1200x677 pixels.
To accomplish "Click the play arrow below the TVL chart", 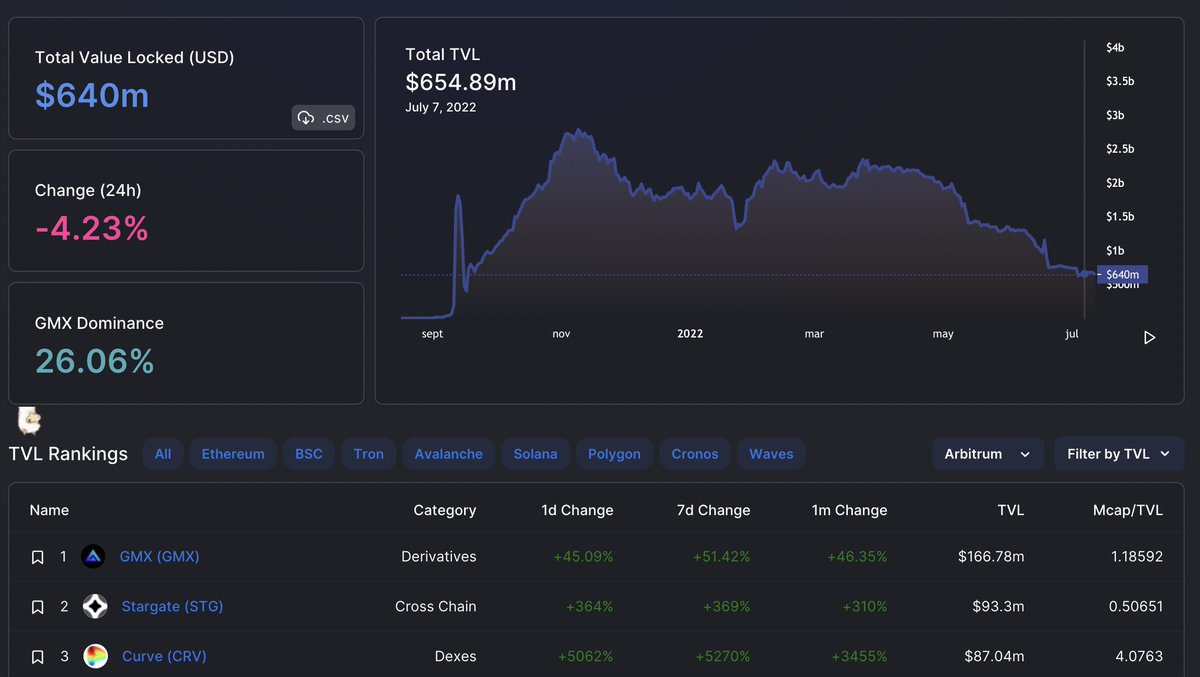I will coord(1149,337).
